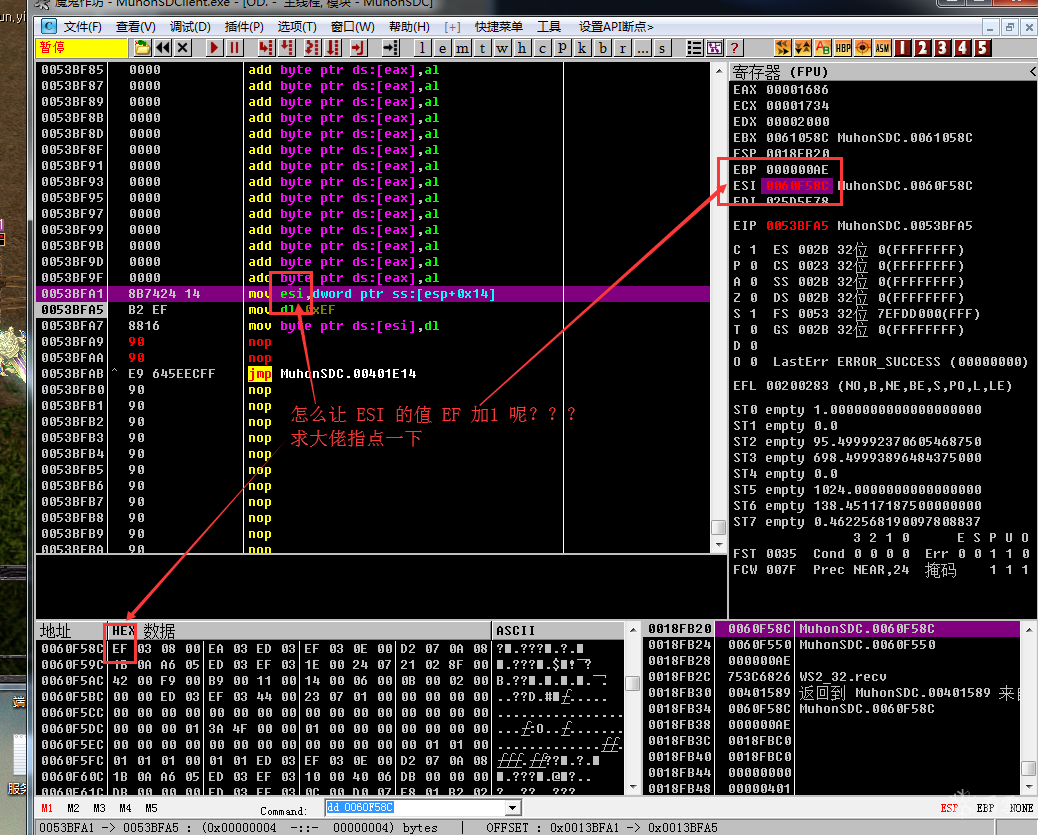The width and height of the screenshot is (1038, 835).
Task: Open the Source window with the 's' button
Action: pyautogui.click(x=662, y=48)
